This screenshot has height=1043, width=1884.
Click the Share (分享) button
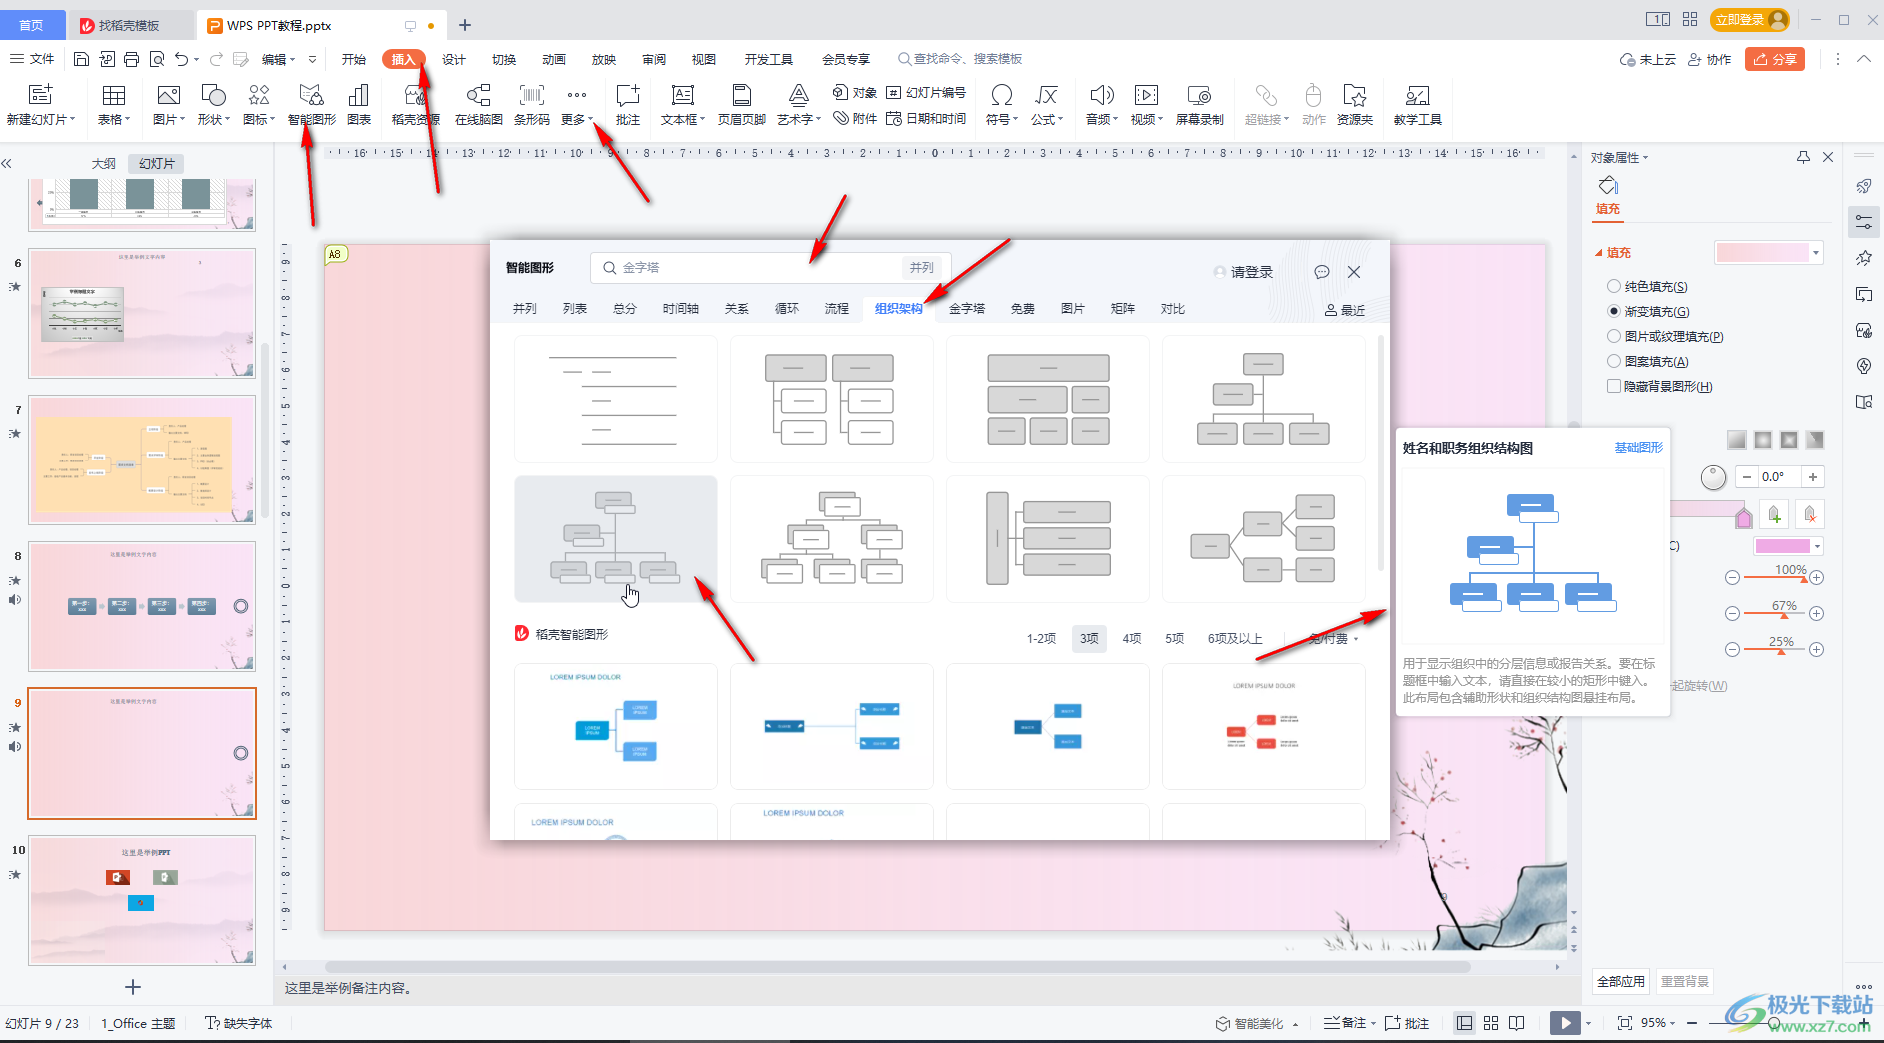click(1775, 59)
